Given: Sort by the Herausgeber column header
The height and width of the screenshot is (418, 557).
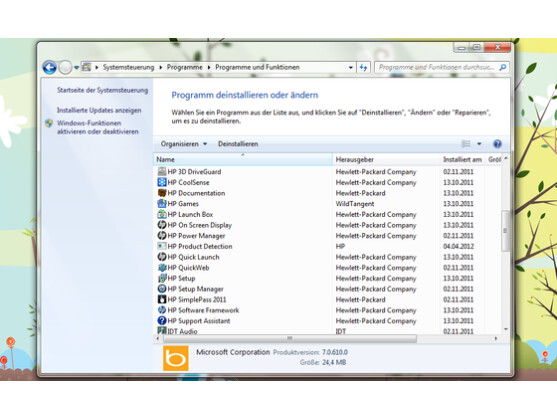Looking at the screenshot, I should (386, 159).
